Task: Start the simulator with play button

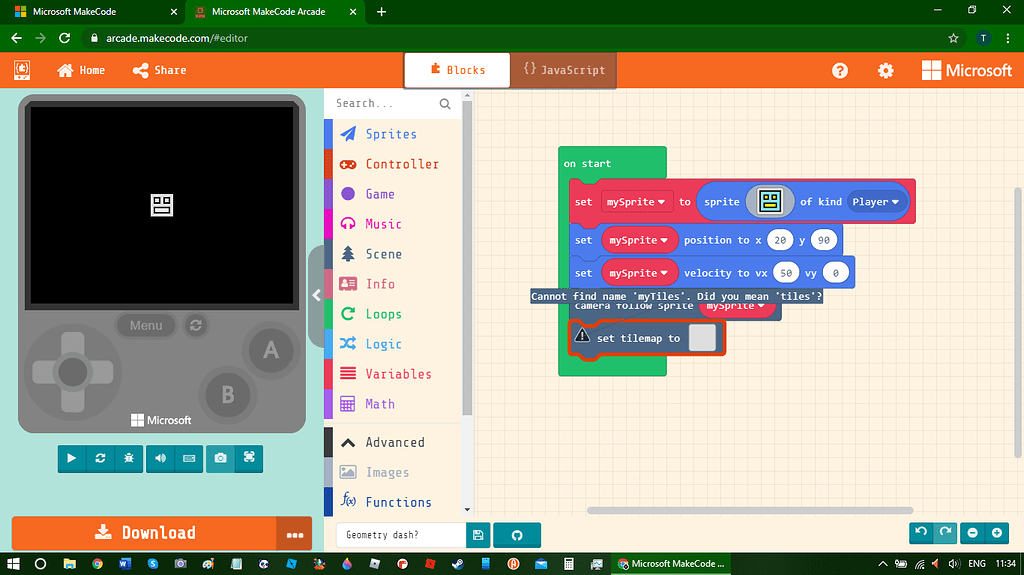Action: [71, 458]
